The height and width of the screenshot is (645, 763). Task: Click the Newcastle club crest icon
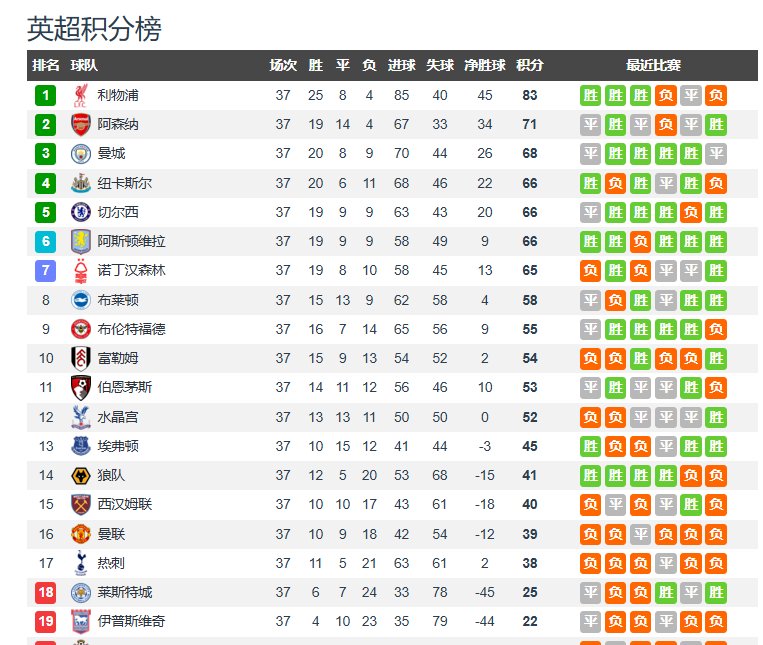pos(80,183)
